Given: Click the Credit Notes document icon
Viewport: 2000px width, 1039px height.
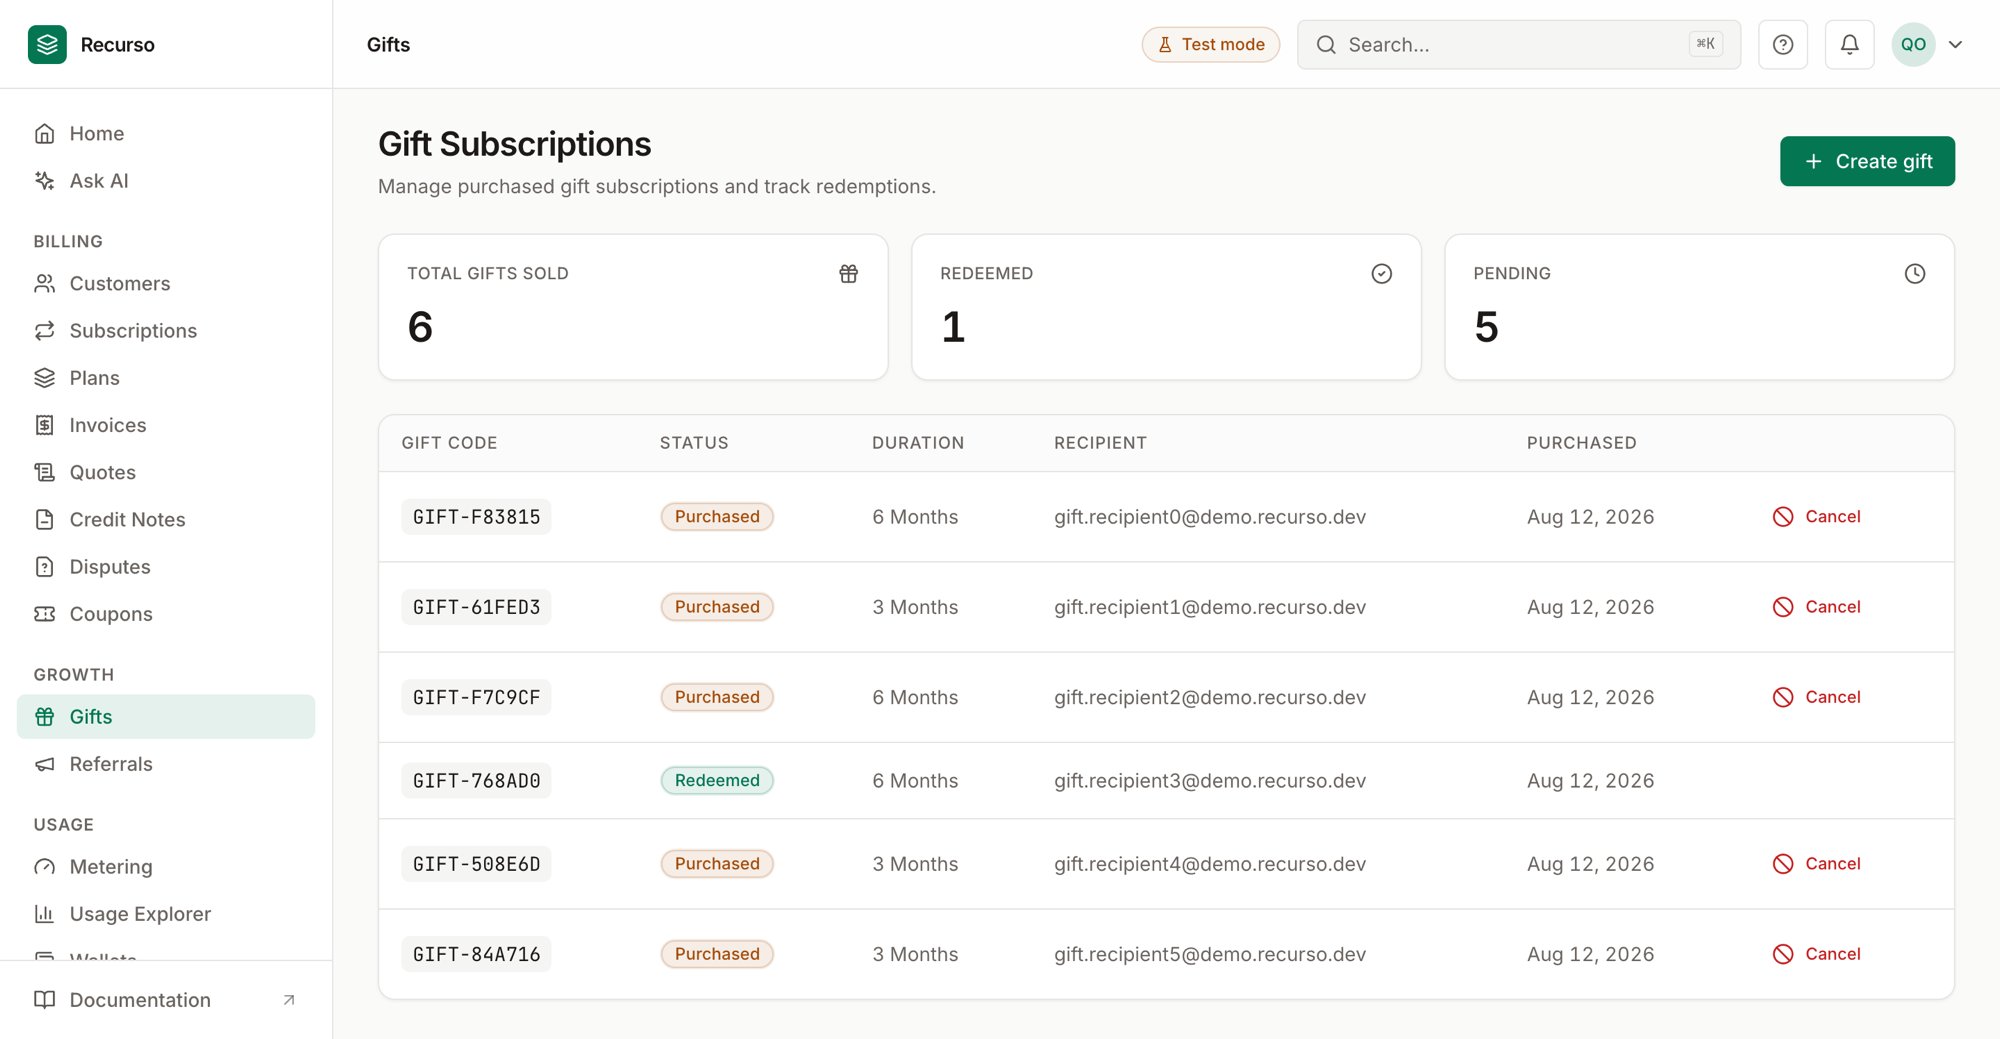Looking at the screenshot, I should (x=44, y=519).
